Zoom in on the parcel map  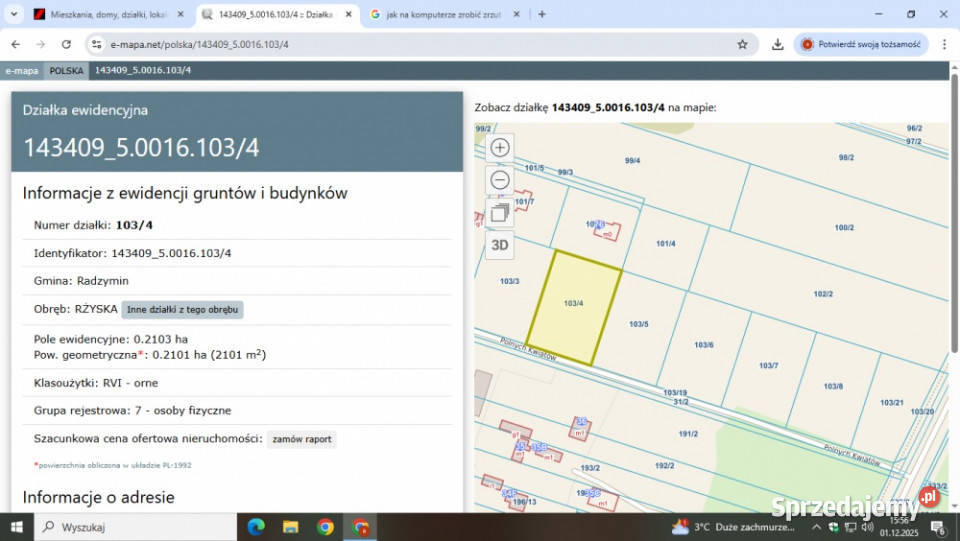[x=500, y=148]
